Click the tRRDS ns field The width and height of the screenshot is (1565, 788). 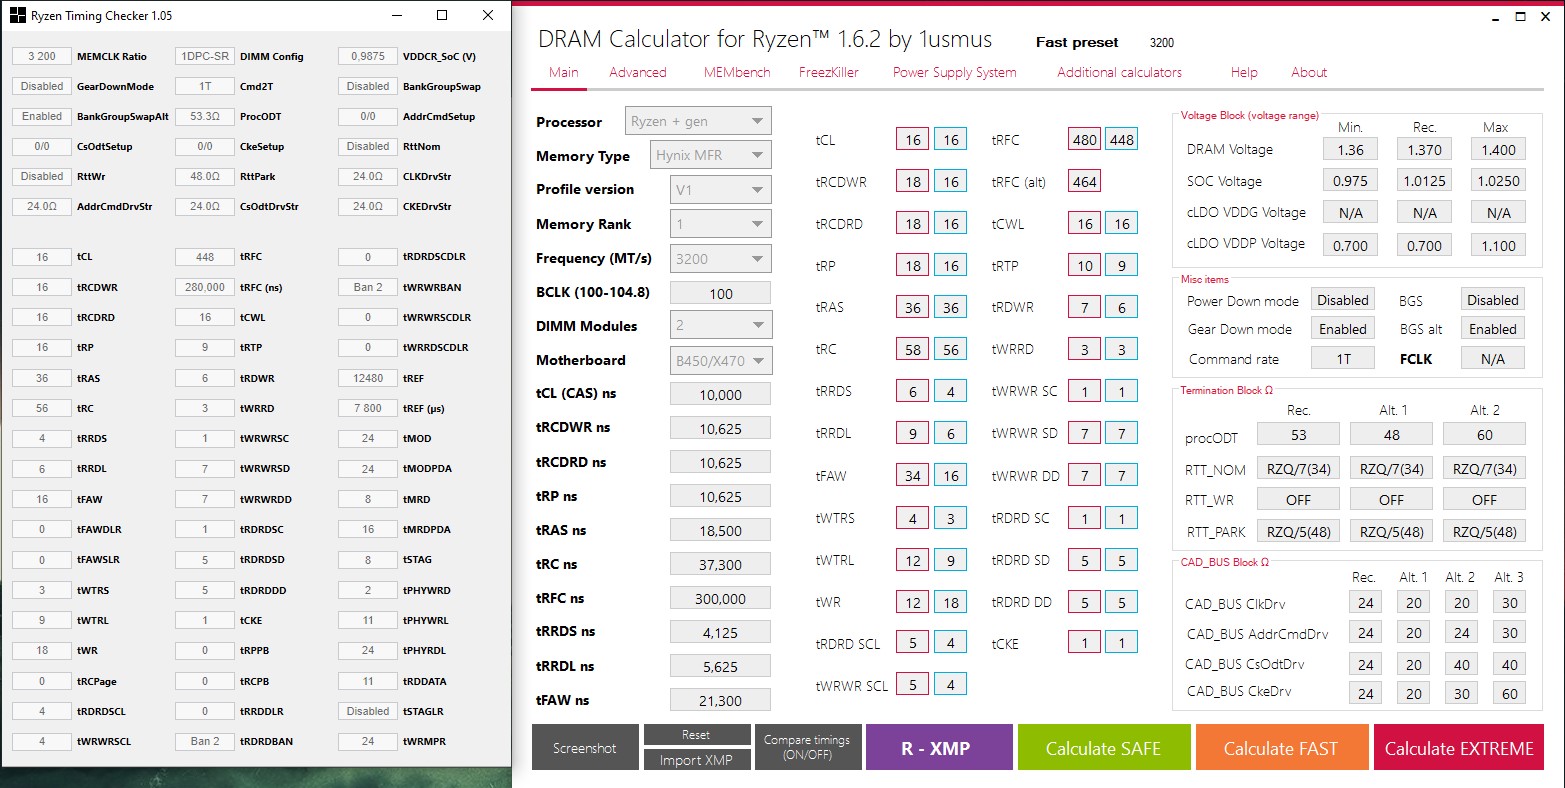tap(720, 632)
